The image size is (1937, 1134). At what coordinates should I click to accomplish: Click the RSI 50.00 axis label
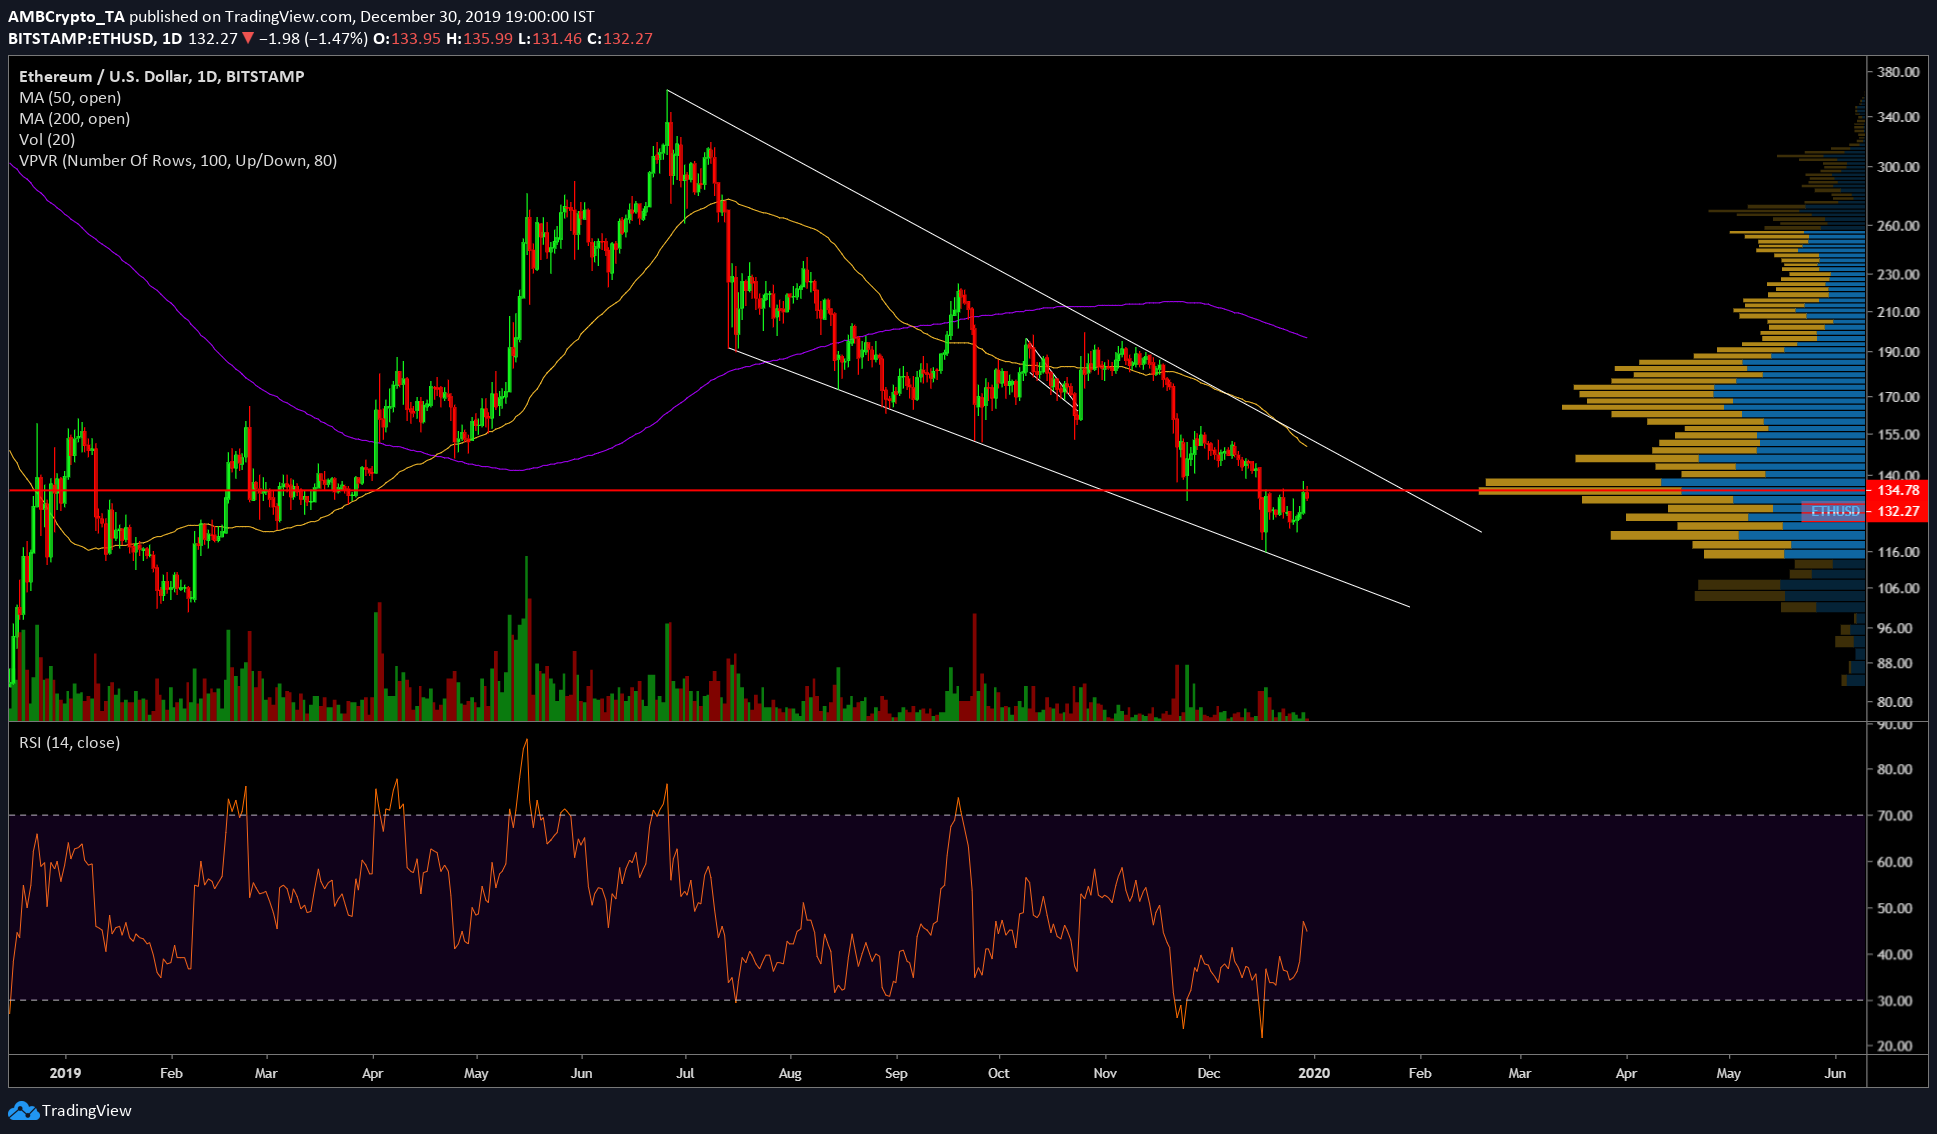coord(1895,908)
